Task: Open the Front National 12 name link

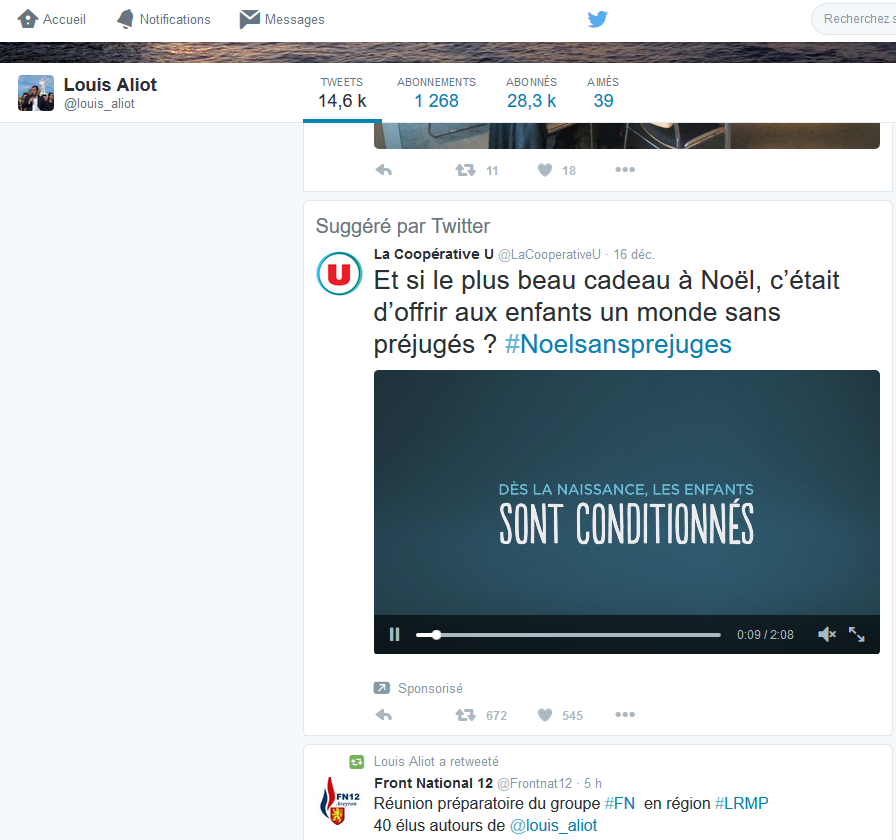Action: pos(433,783)
